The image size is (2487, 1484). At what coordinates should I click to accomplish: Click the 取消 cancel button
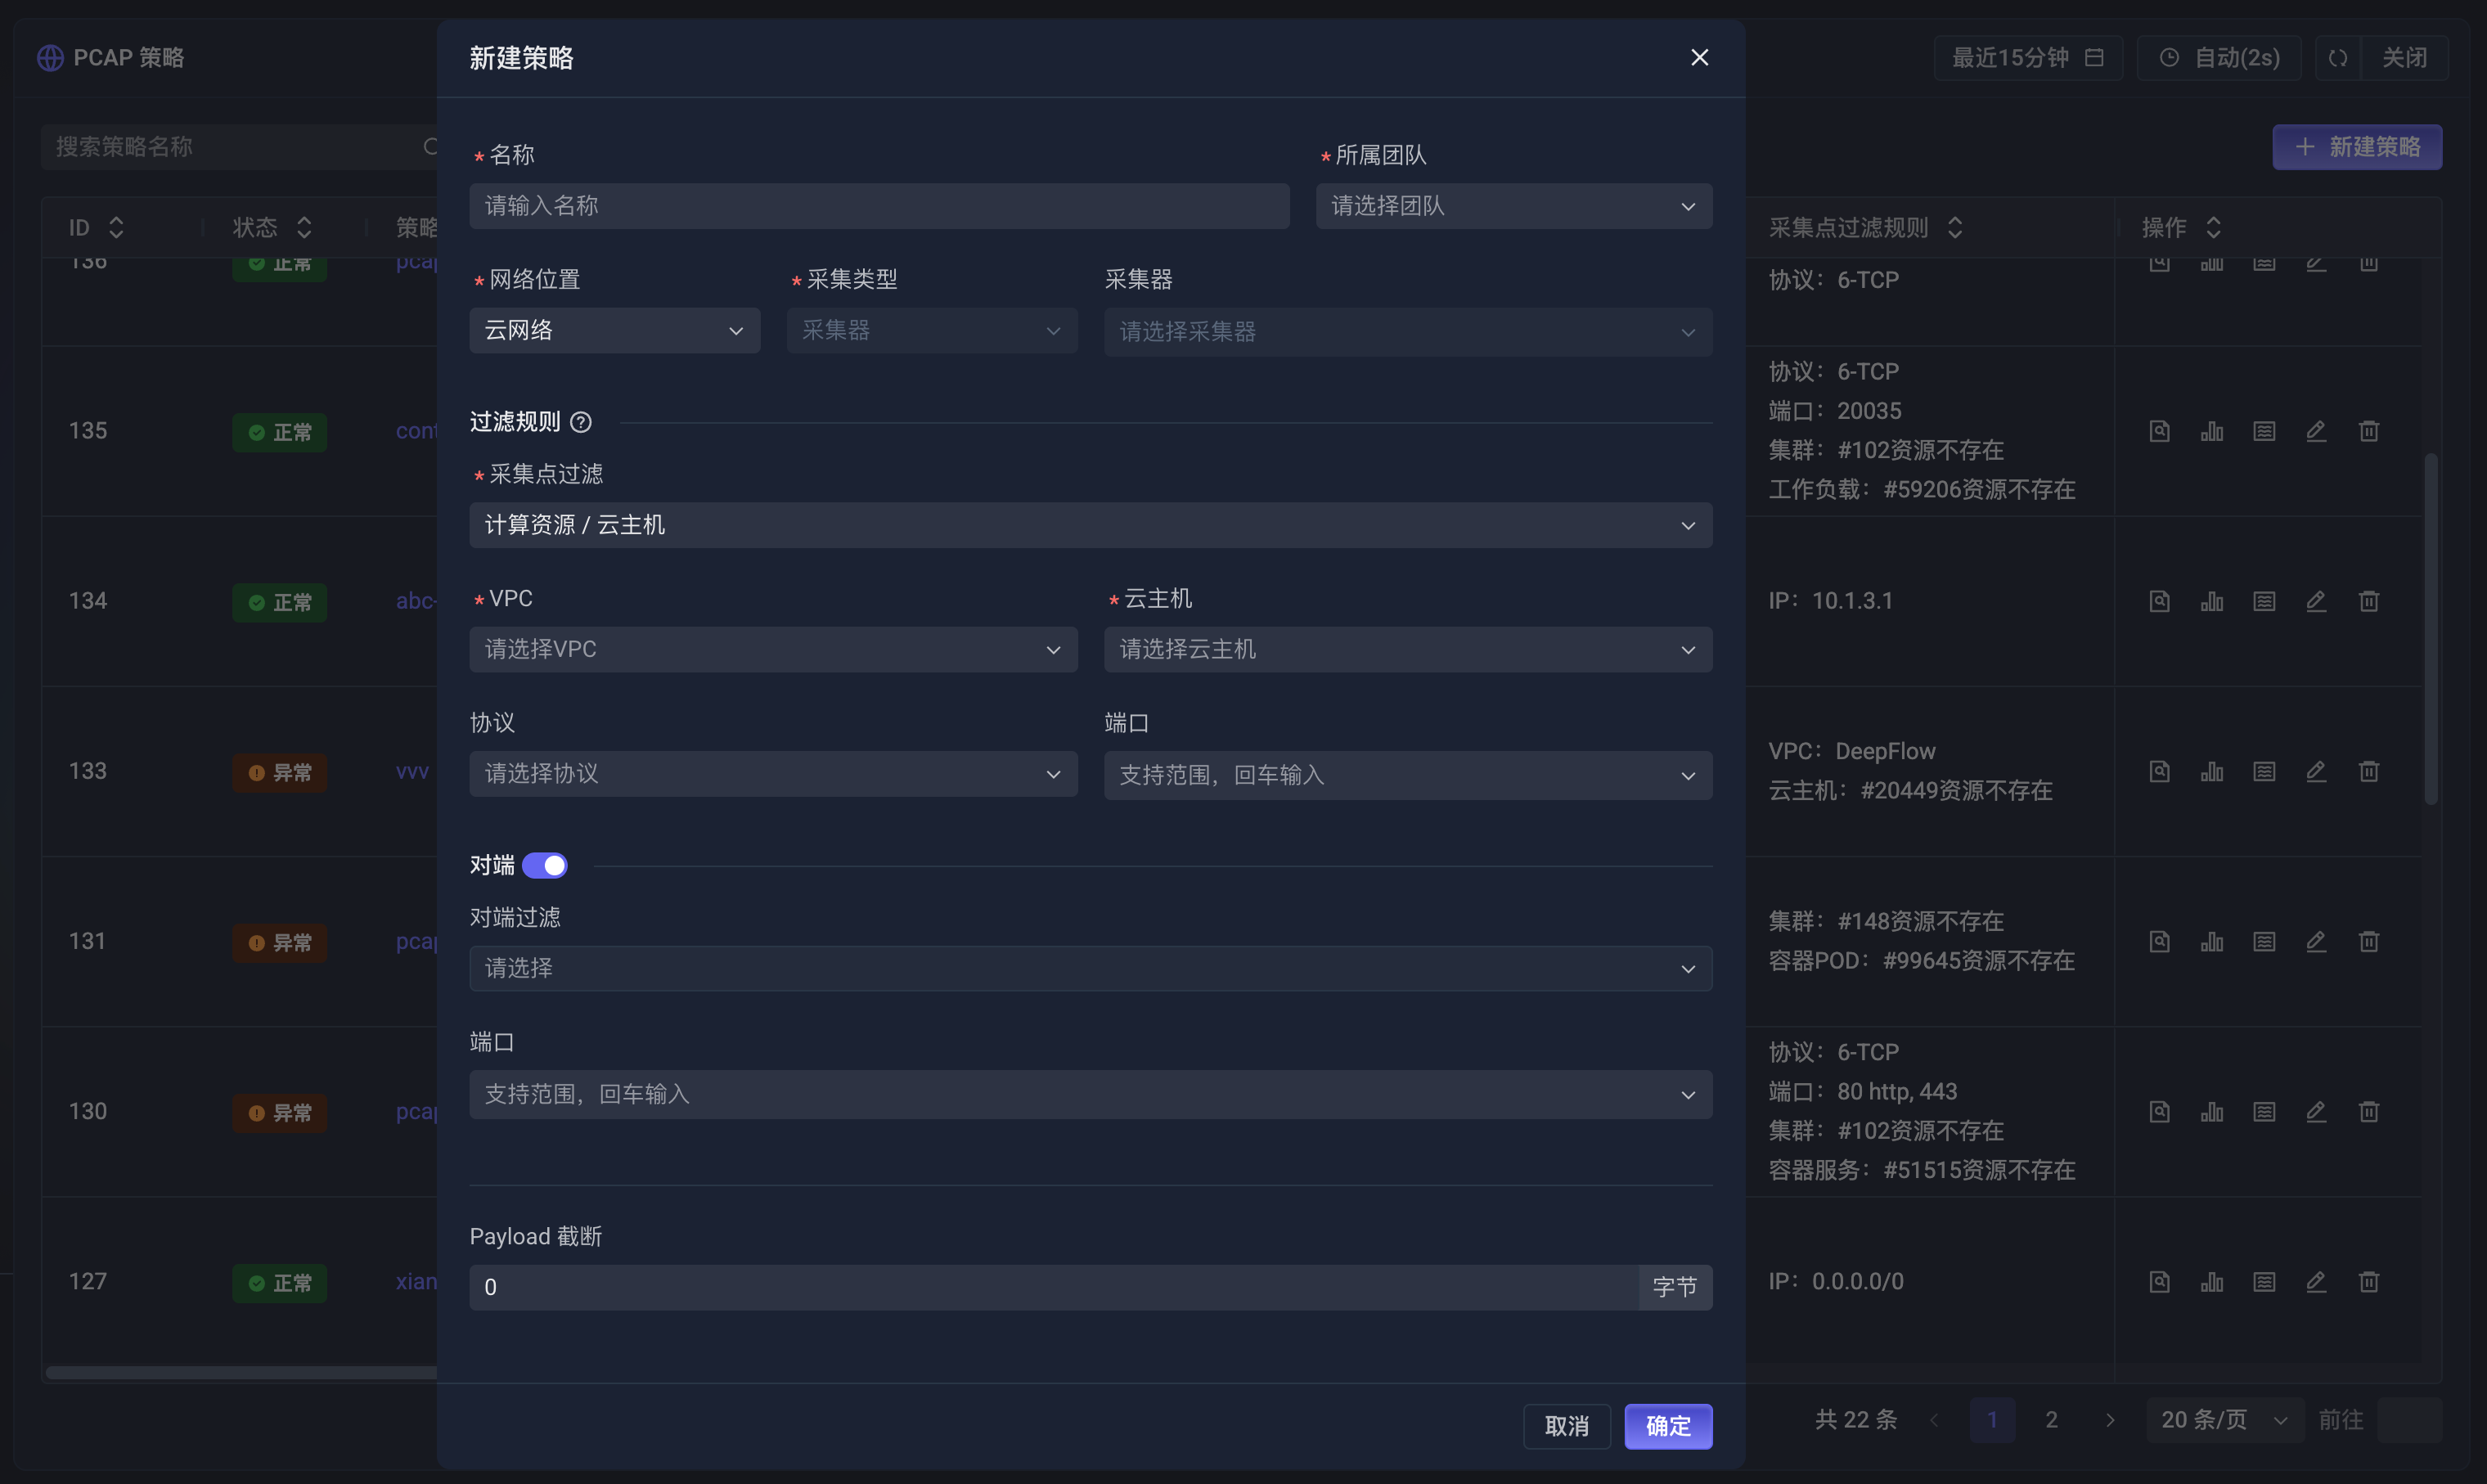click(1566, 1426)
